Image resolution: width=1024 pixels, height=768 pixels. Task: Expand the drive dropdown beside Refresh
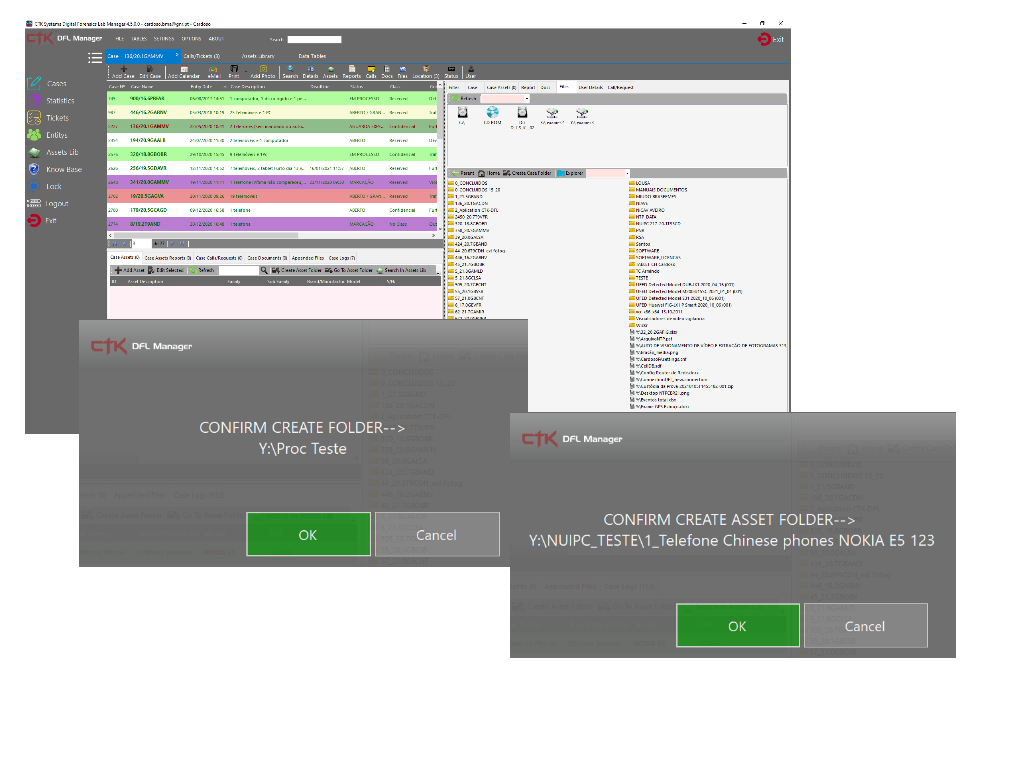click(x=527, y=99)
